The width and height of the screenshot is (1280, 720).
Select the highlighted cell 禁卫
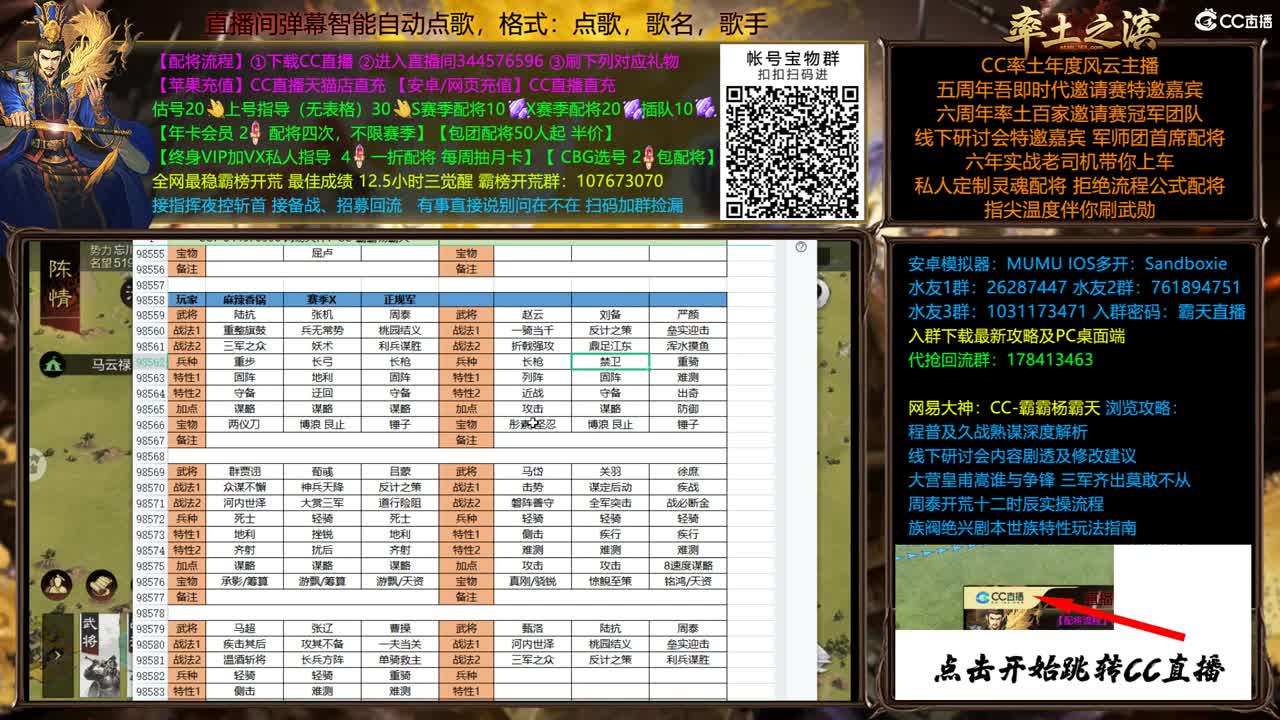pyautogui.click(x=610, y=362)
